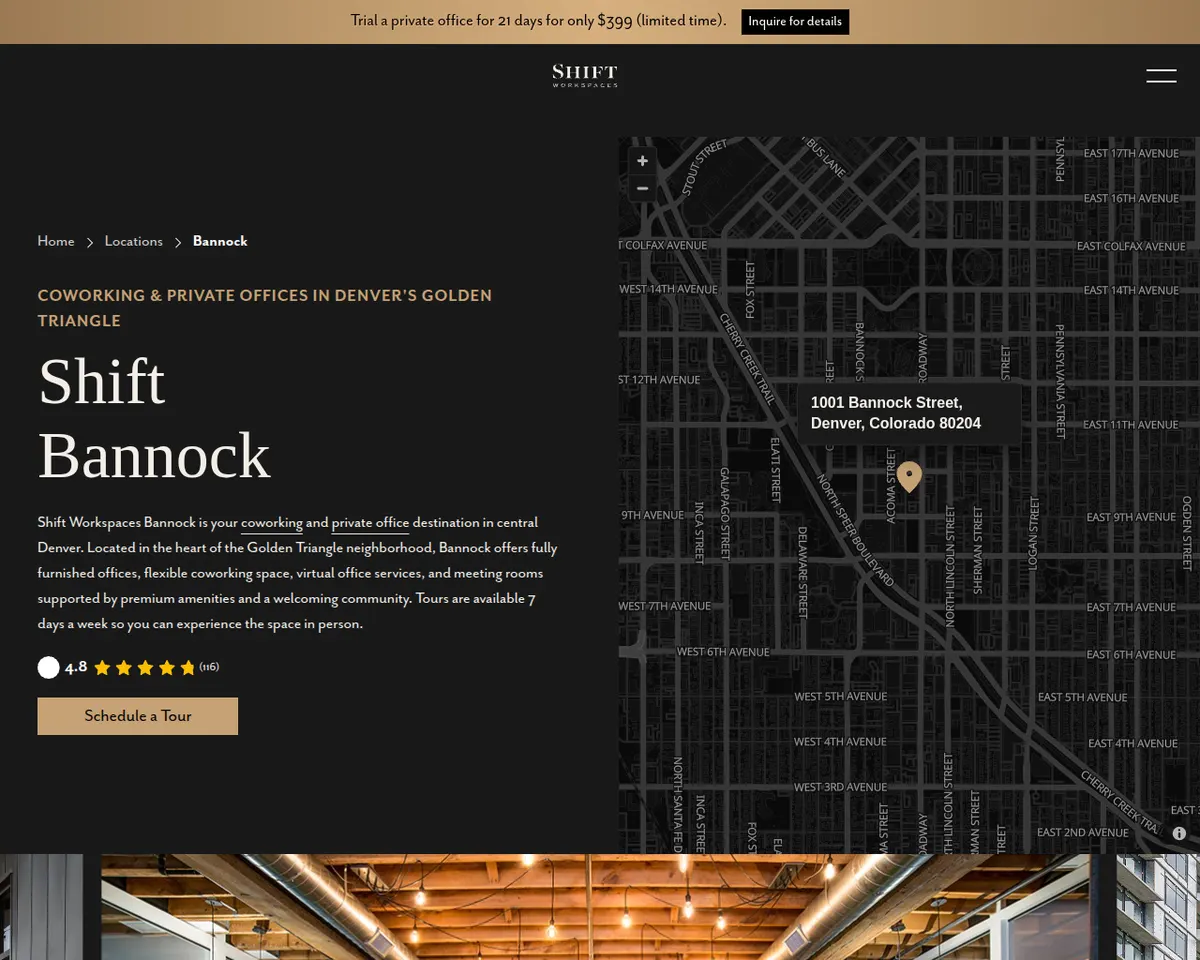Follow the private office link
This screenshot has width=1200, height=960.
(370, 523)
